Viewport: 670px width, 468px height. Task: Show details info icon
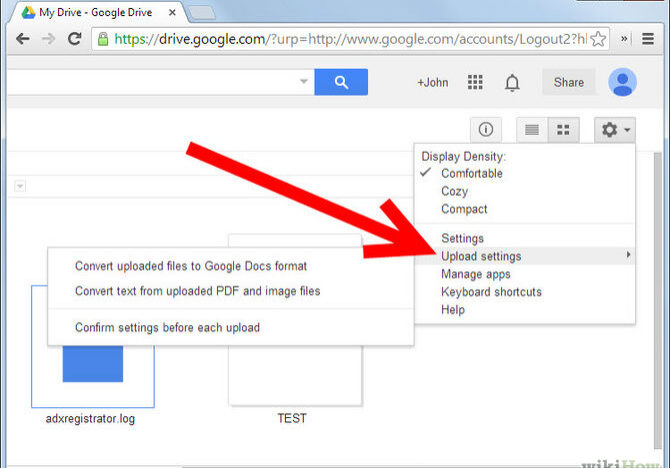[x=486, y=130]
